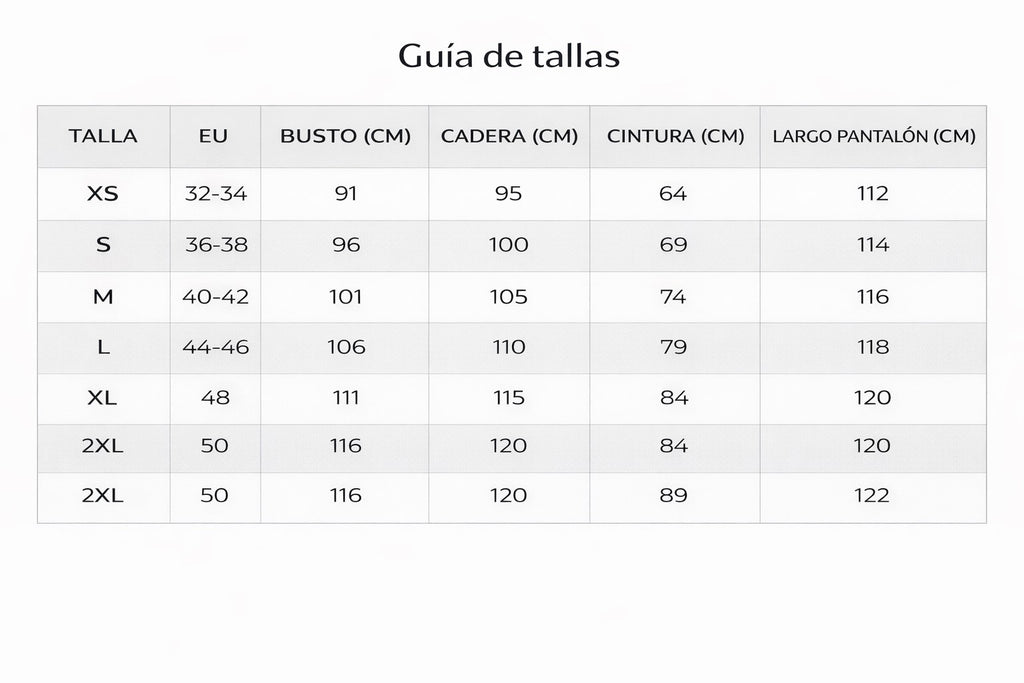Select the XS size row label
Viewport: 1024px width, 683px height.
[103, 193]
